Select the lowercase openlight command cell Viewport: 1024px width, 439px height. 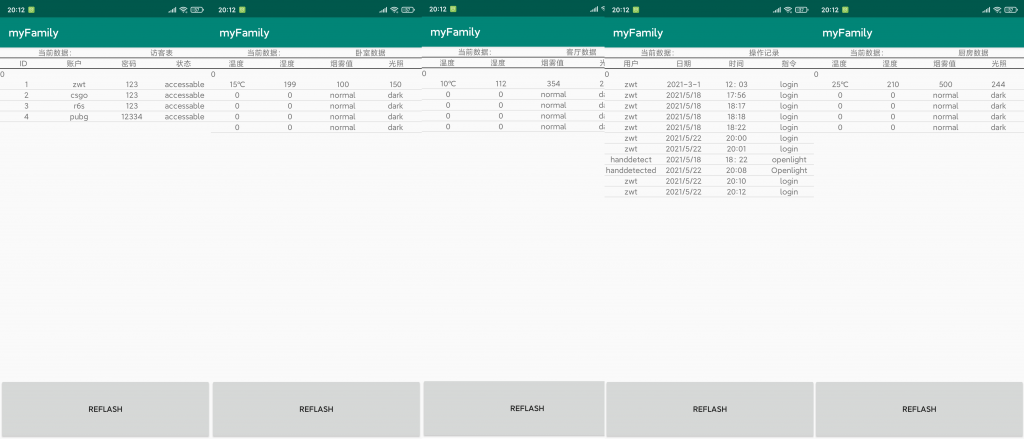(x=789, y=159)
